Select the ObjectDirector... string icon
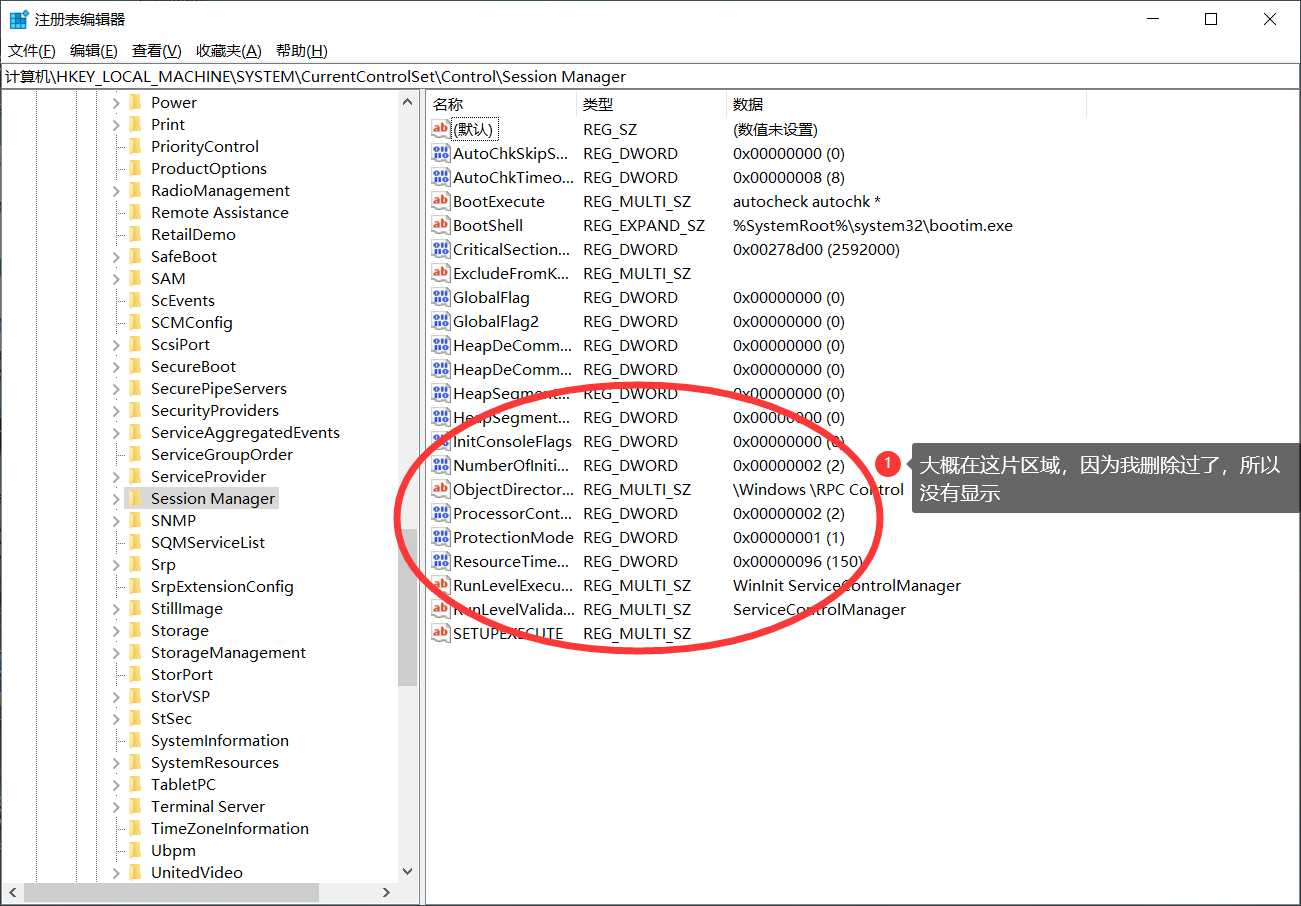 click(441, 489)
